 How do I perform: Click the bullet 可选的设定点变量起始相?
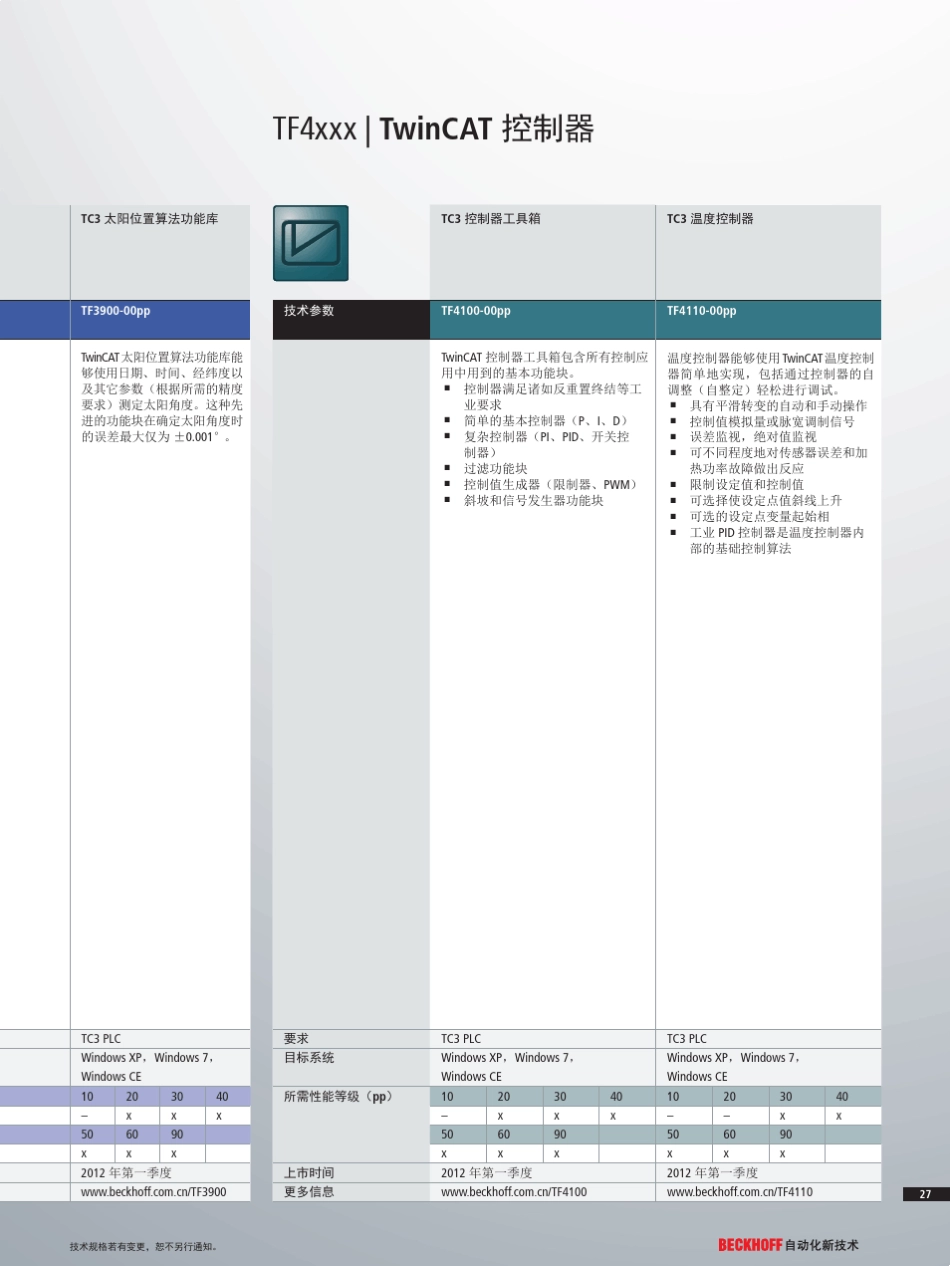[x=760, y=517]
